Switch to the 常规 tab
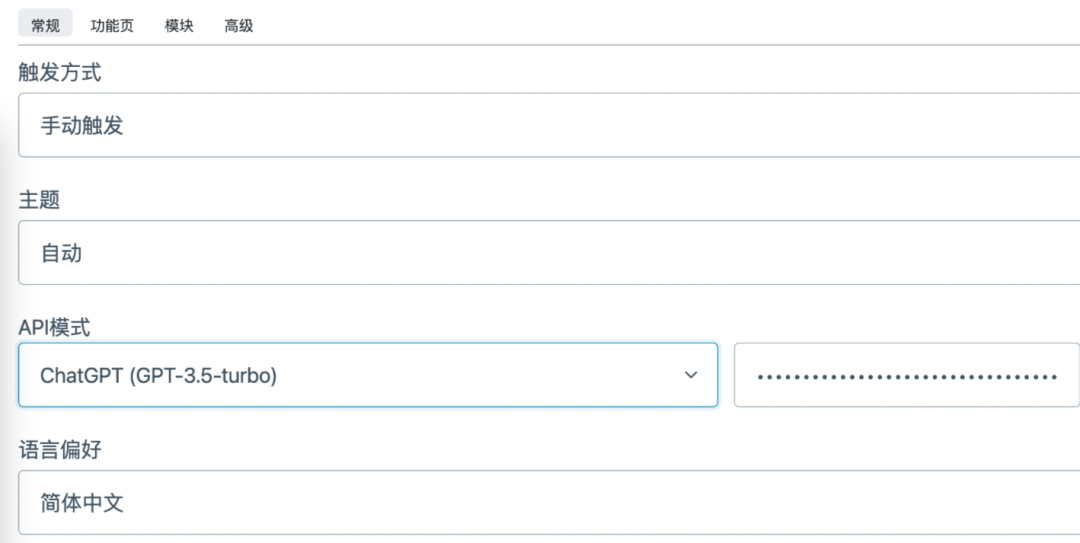1080x543 pixels. point(45,26)
